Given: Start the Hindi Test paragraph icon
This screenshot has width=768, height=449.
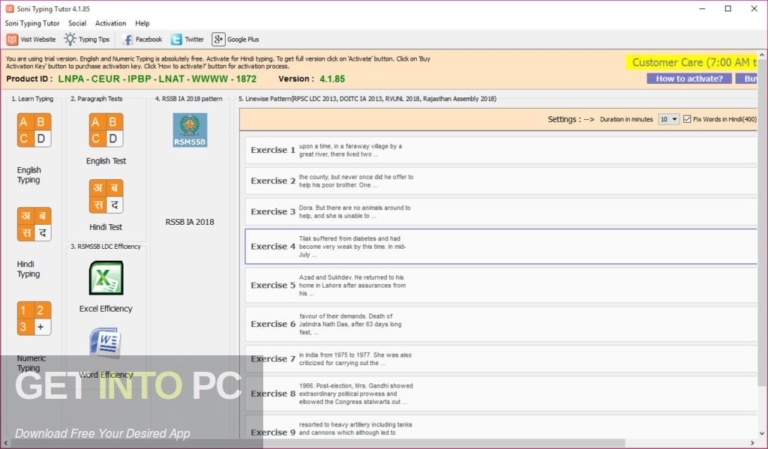Looking at the screenshot, I should [106, 196].
